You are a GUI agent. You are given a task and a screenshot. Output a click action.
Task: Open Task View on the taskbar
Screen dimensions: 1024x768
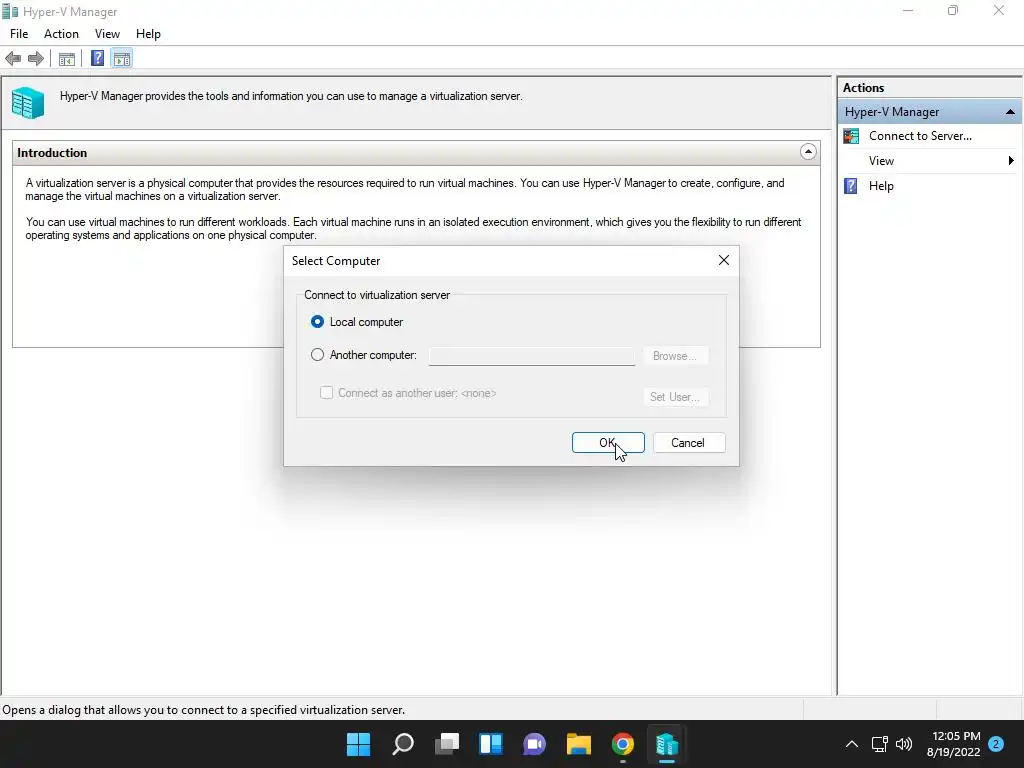(447, 744)
